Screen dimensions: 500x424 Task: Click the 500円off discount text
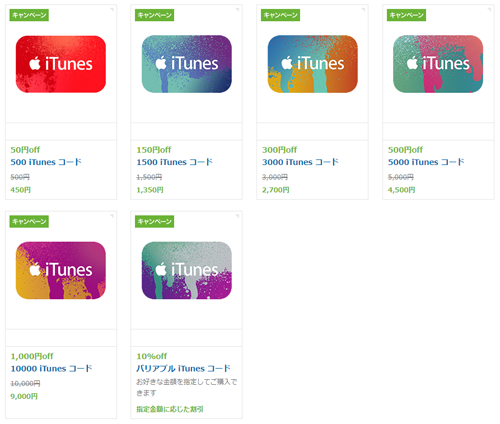pos(405,150)
